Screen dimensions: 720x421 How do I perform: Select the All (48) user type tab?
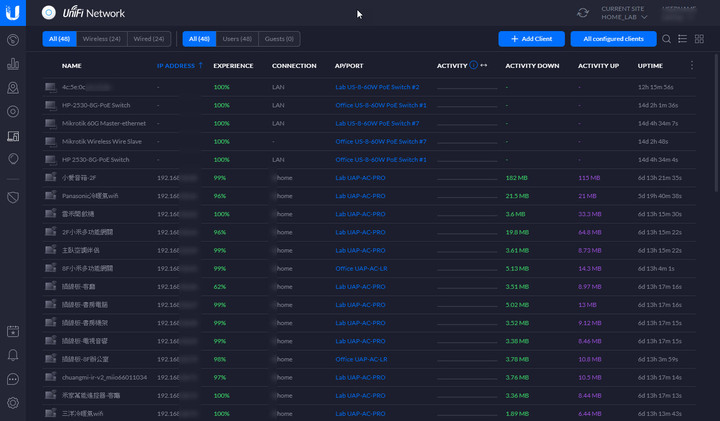pos(199,39)
